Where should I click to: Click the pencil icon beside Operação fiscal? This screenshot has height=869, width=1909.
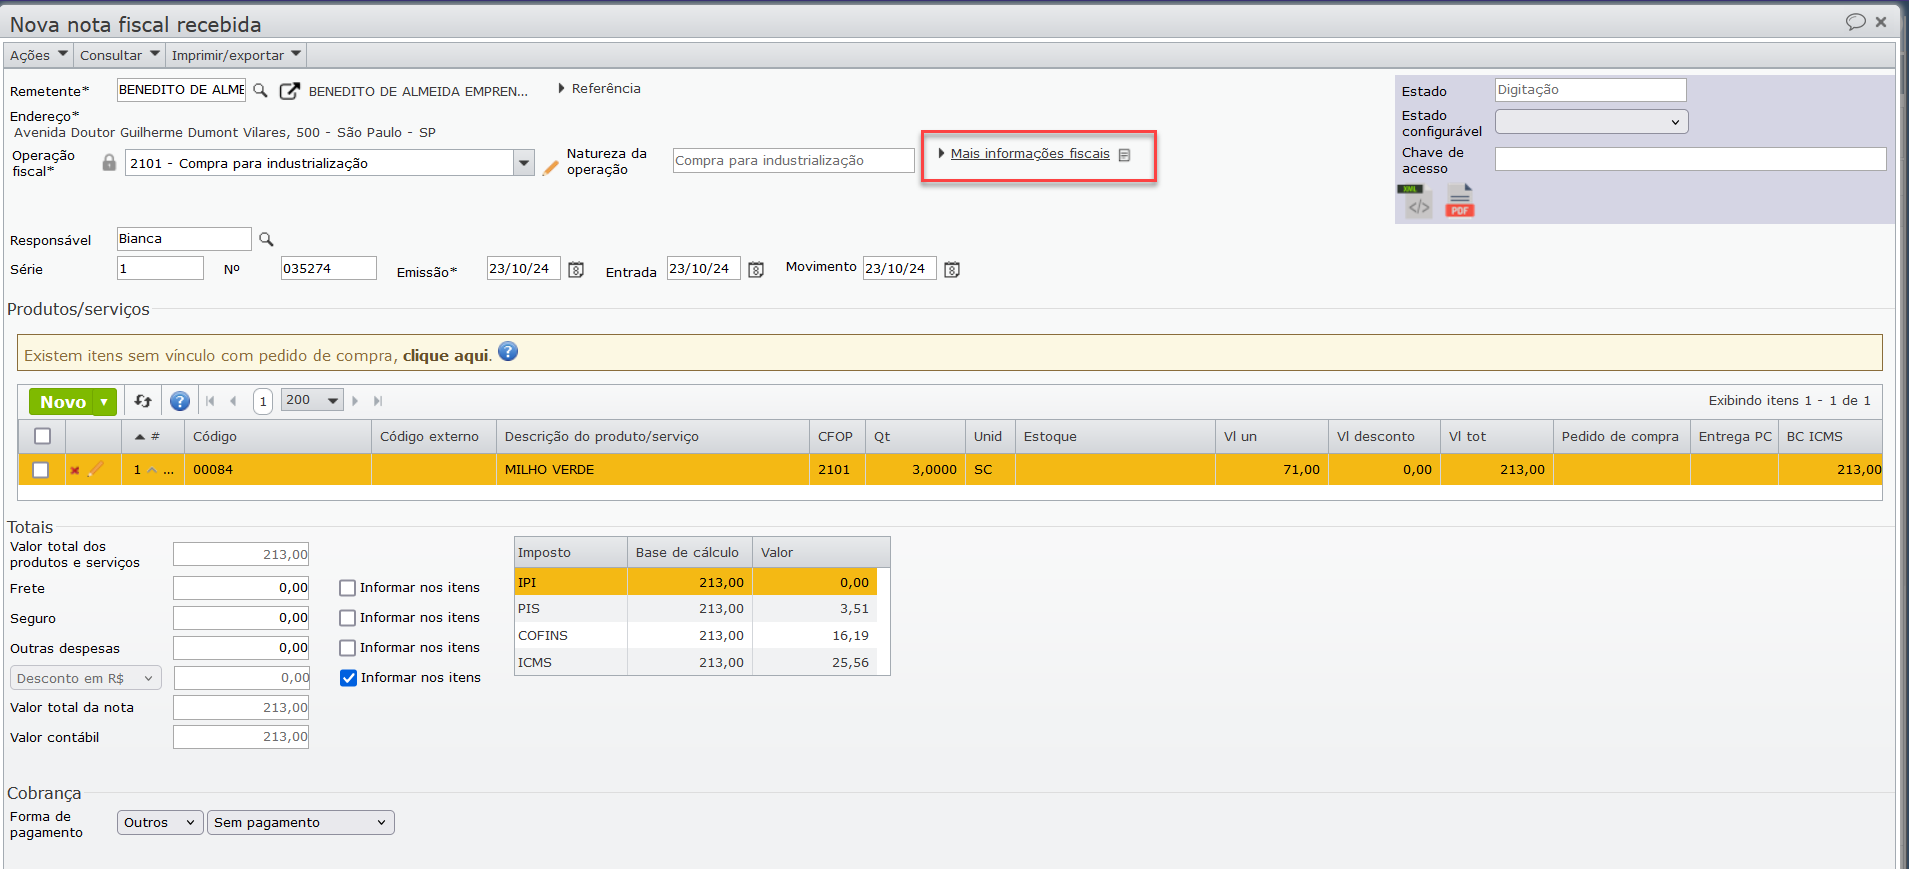550,168
